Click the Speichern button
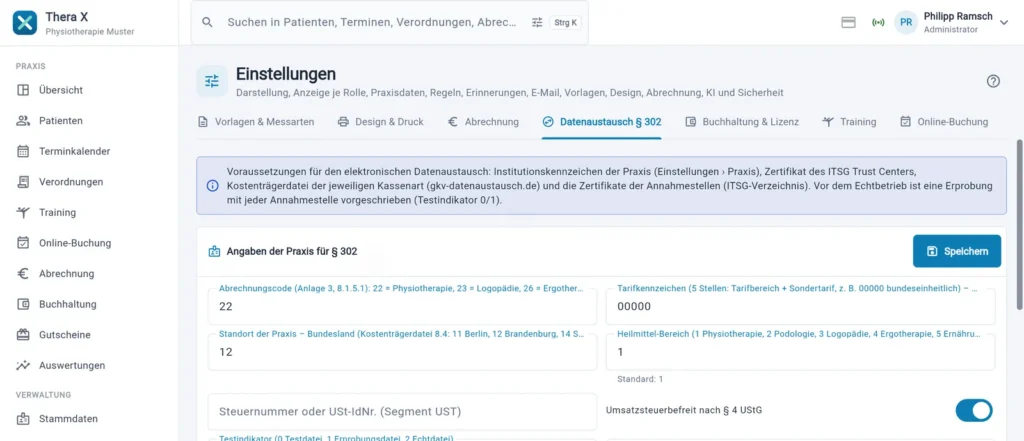The width and height of the screenshot is (1024, 441). click(957, 251)
